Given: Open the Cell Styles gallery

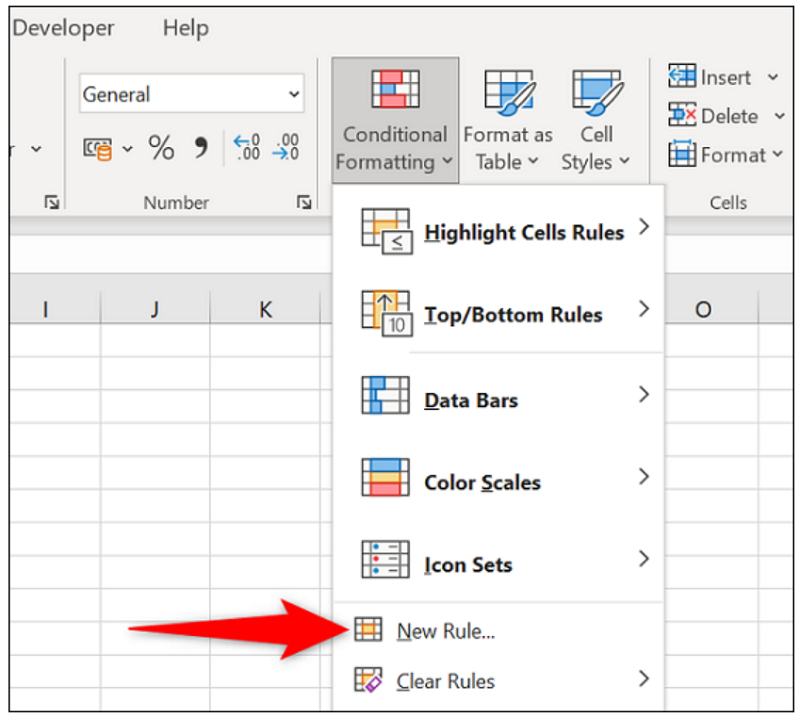Looking at the screenshot, I should coord(596,120).
